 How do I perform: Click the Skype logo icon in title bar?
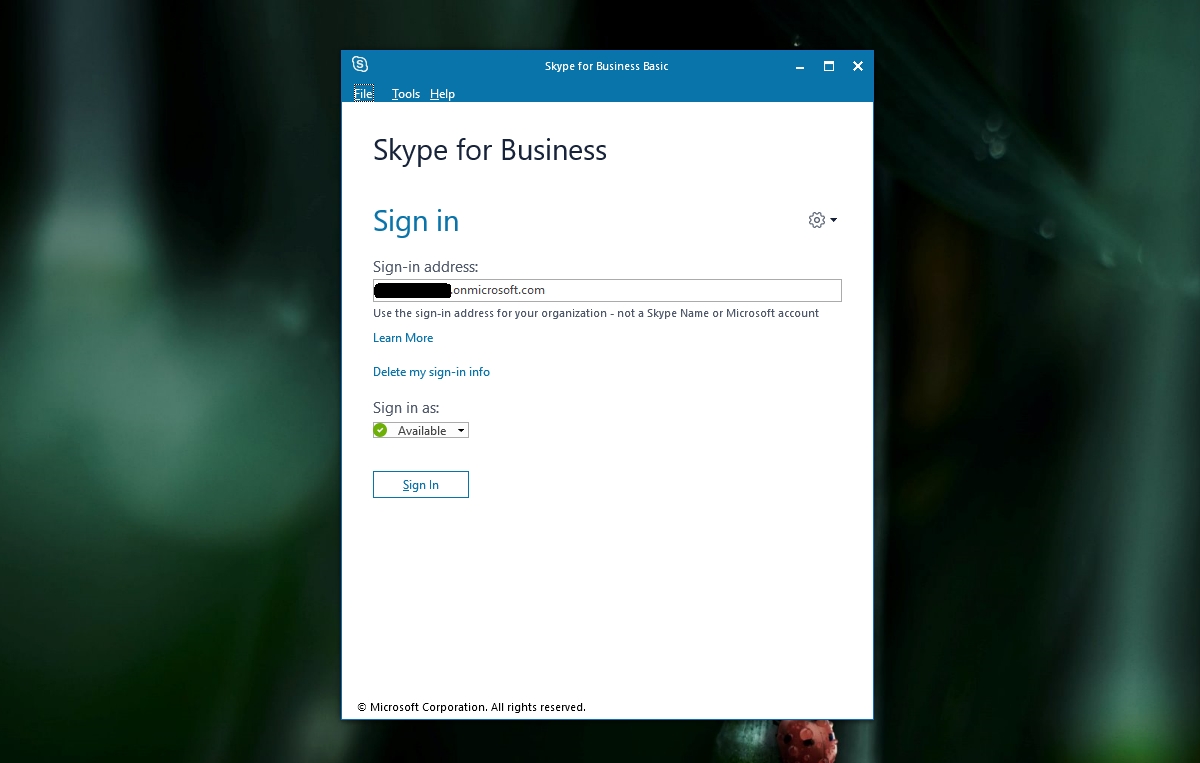(x=360, y=65)
